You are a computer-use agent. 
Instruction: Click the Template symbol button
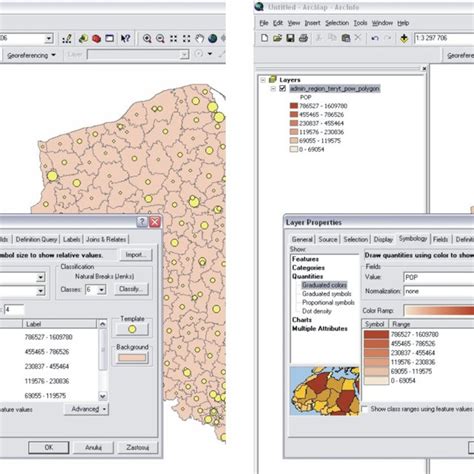click(132, 329)
